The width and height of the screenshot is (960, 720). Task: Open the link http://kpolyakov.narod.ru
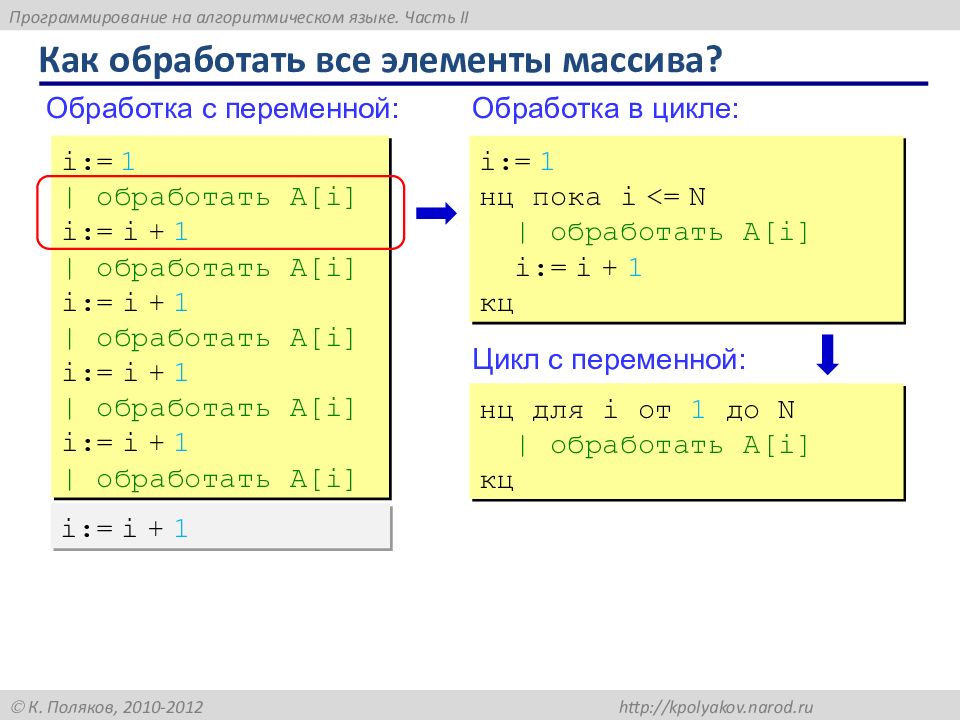[716, 707]
